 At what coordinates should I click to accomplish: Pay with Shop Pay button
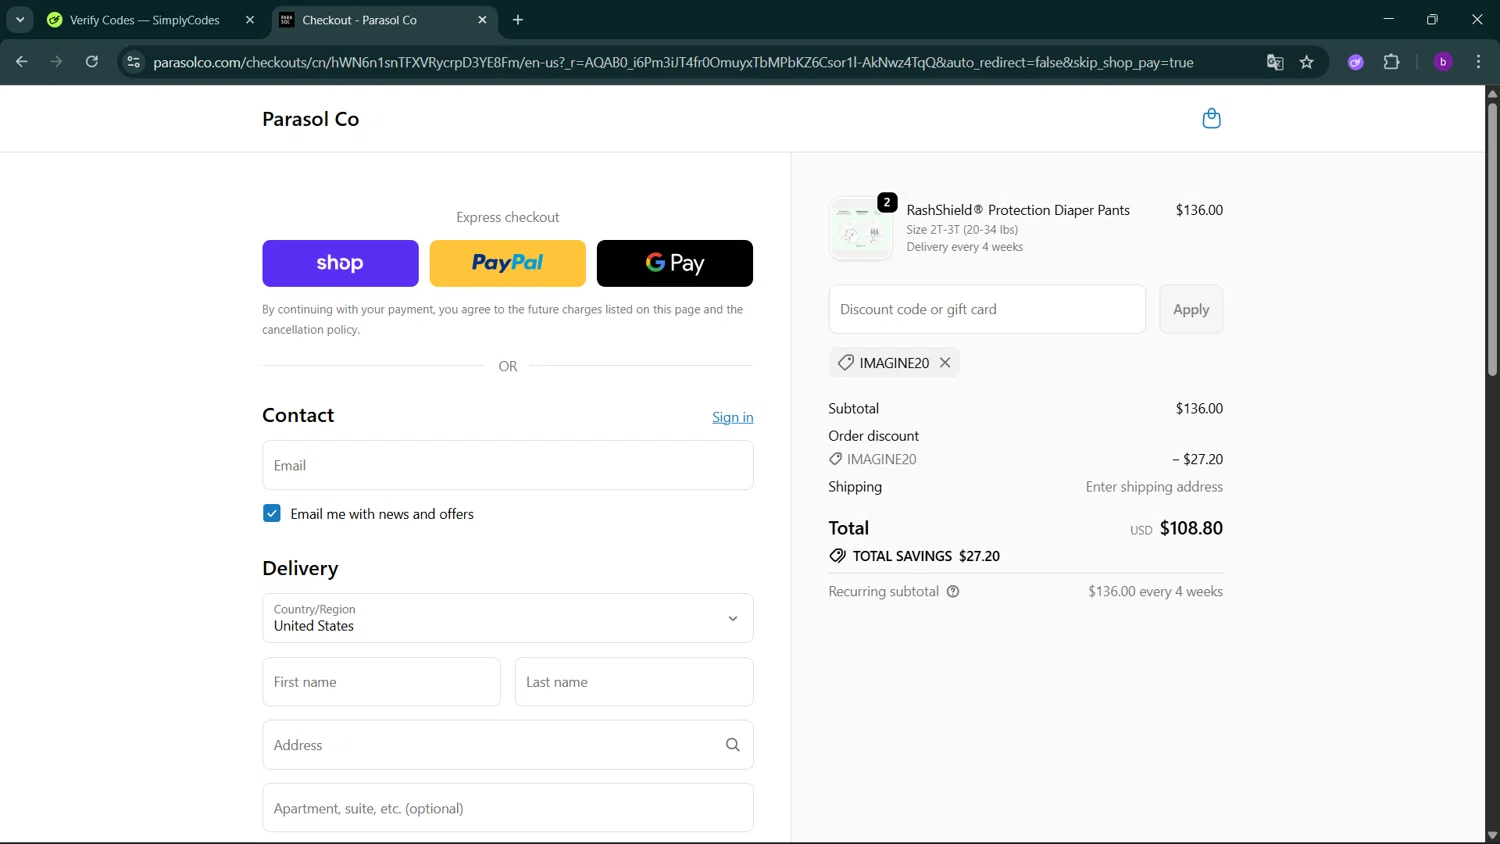[340, 263]
